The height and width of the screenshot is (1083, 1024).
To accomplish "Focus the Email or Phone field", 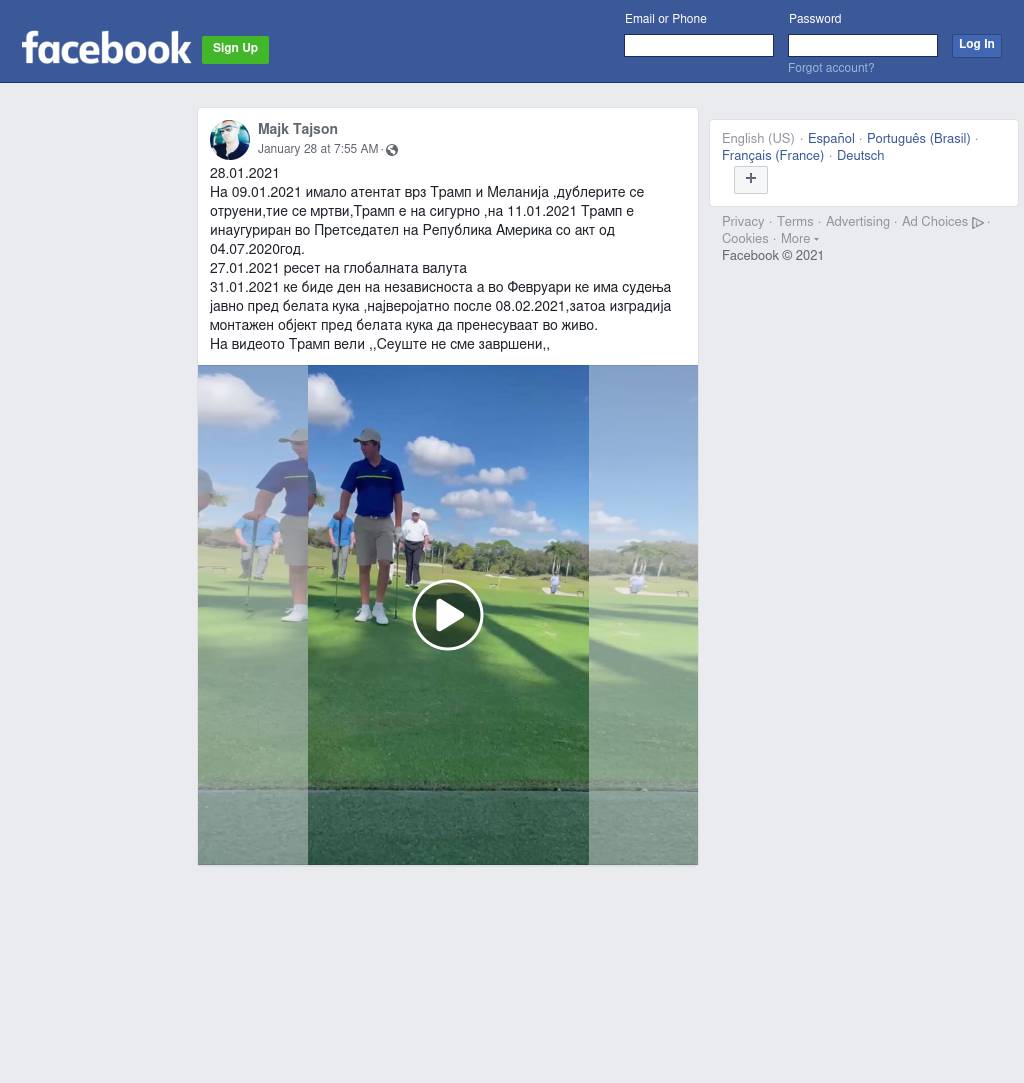I will pyautogui.click(x=699, y=46).
